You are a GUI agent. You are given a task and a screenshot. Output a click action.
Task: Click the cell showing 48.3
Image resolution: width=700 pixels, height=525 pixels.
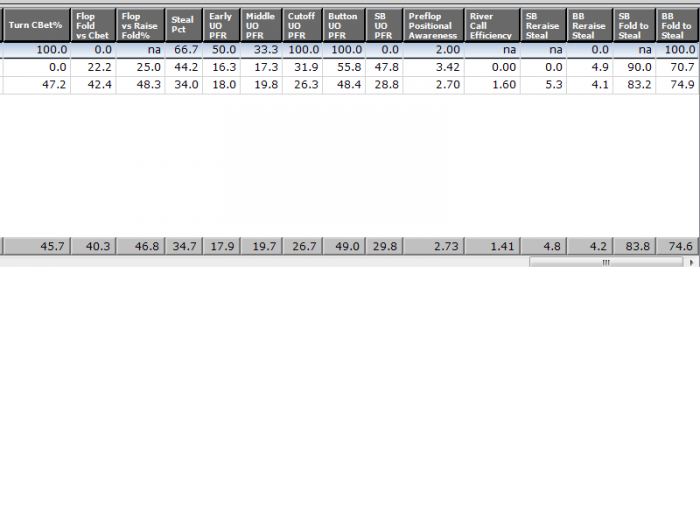coord(140,85)
